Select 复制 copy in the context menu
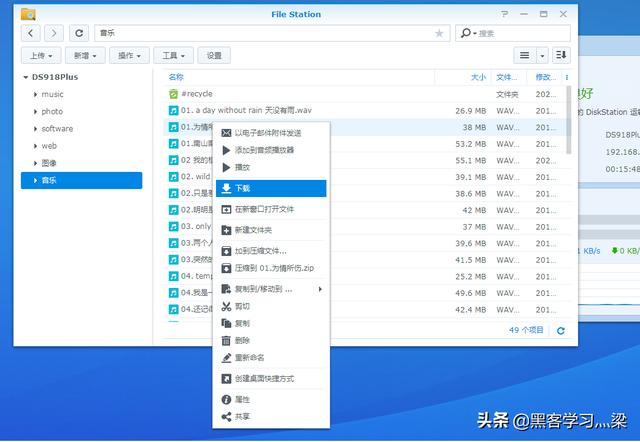The image size is (640, 442). (x=271, y=323)
